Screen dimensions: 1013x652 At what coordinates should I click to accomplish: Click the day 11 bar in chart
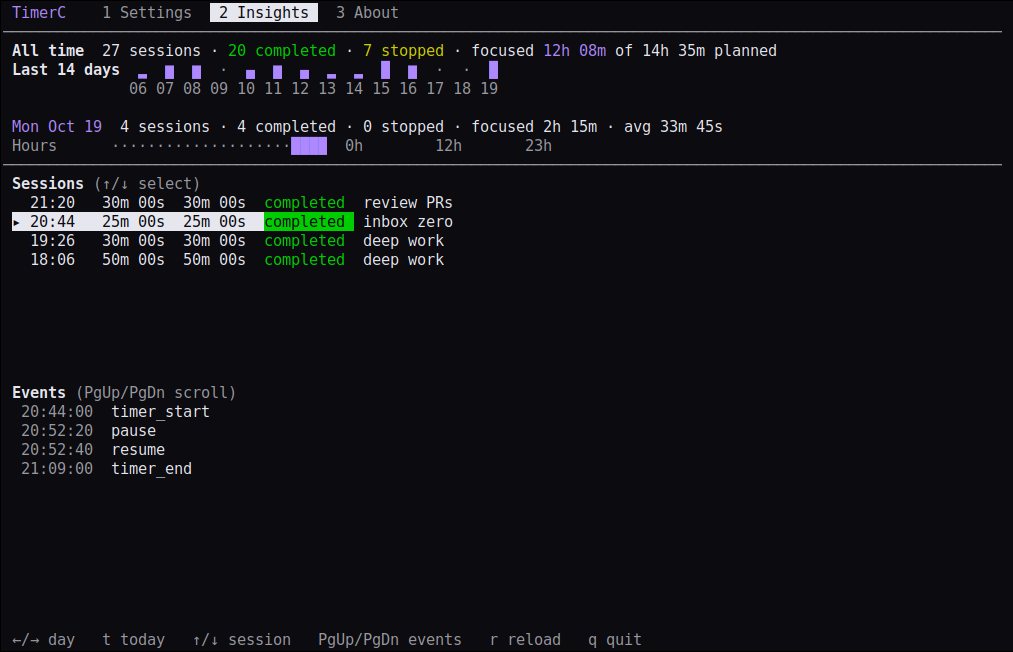(277, 72)
